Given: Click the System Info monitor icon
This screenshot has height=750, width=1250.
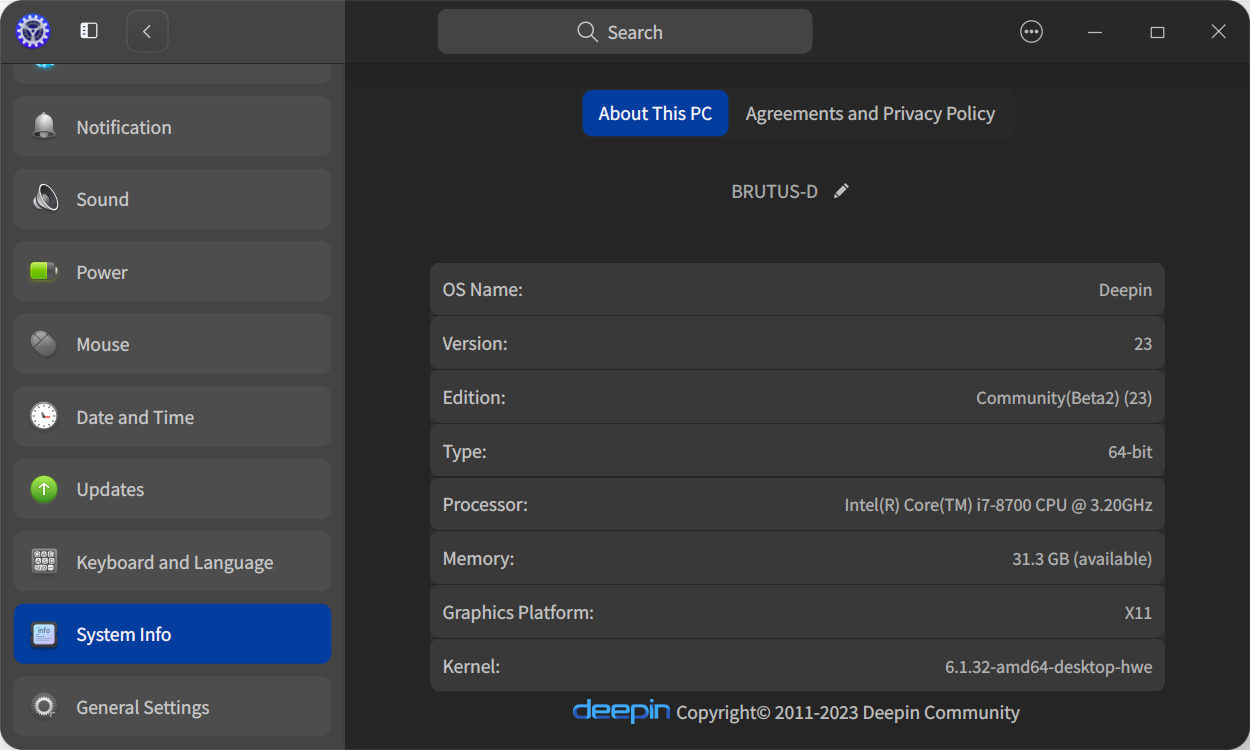Looking at the screenshot, I should pos(44,634).
